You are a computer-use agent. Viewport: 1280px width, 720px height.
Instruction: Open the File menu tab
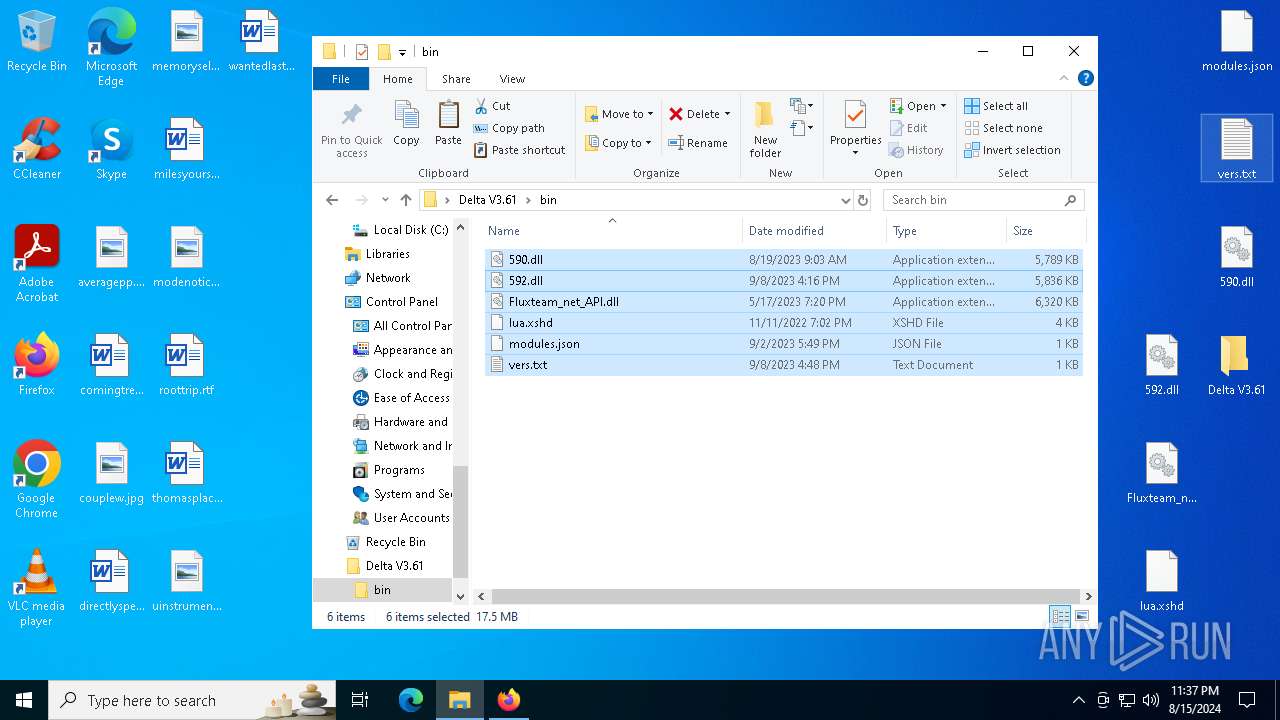[x=341, y=79]
